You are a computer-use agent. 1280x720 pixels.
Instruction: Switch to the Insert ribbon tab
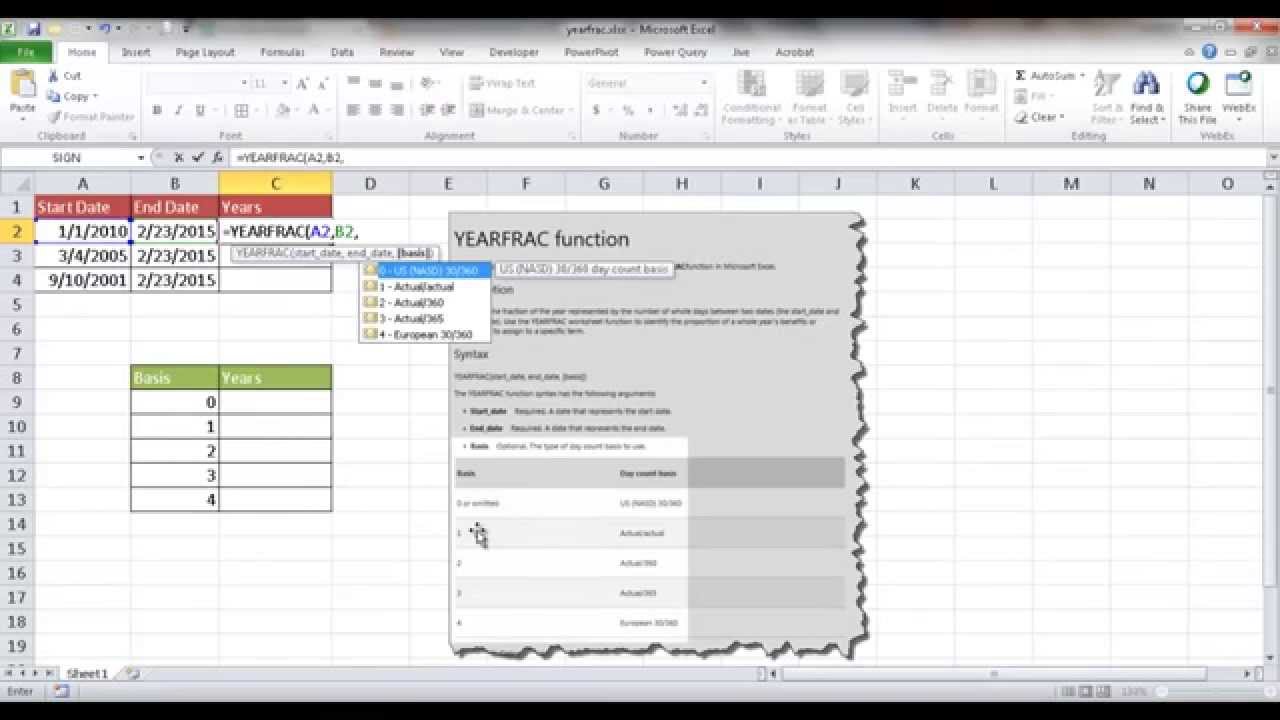[x=136, y=52]
